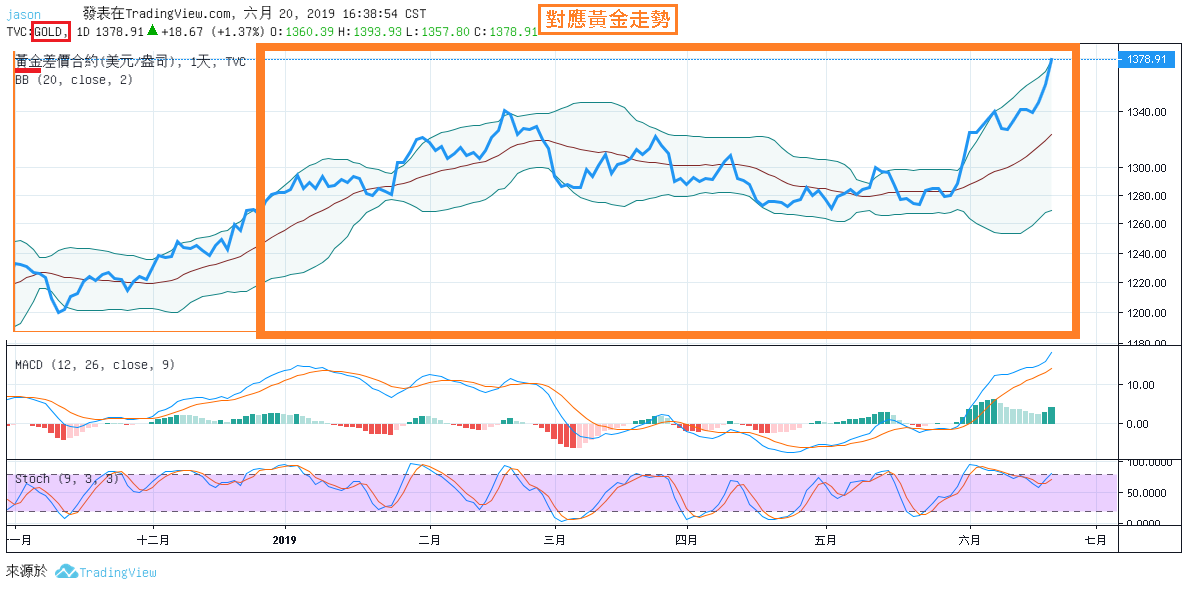Click the 1220.00 price axis label

coord(1144,284)
